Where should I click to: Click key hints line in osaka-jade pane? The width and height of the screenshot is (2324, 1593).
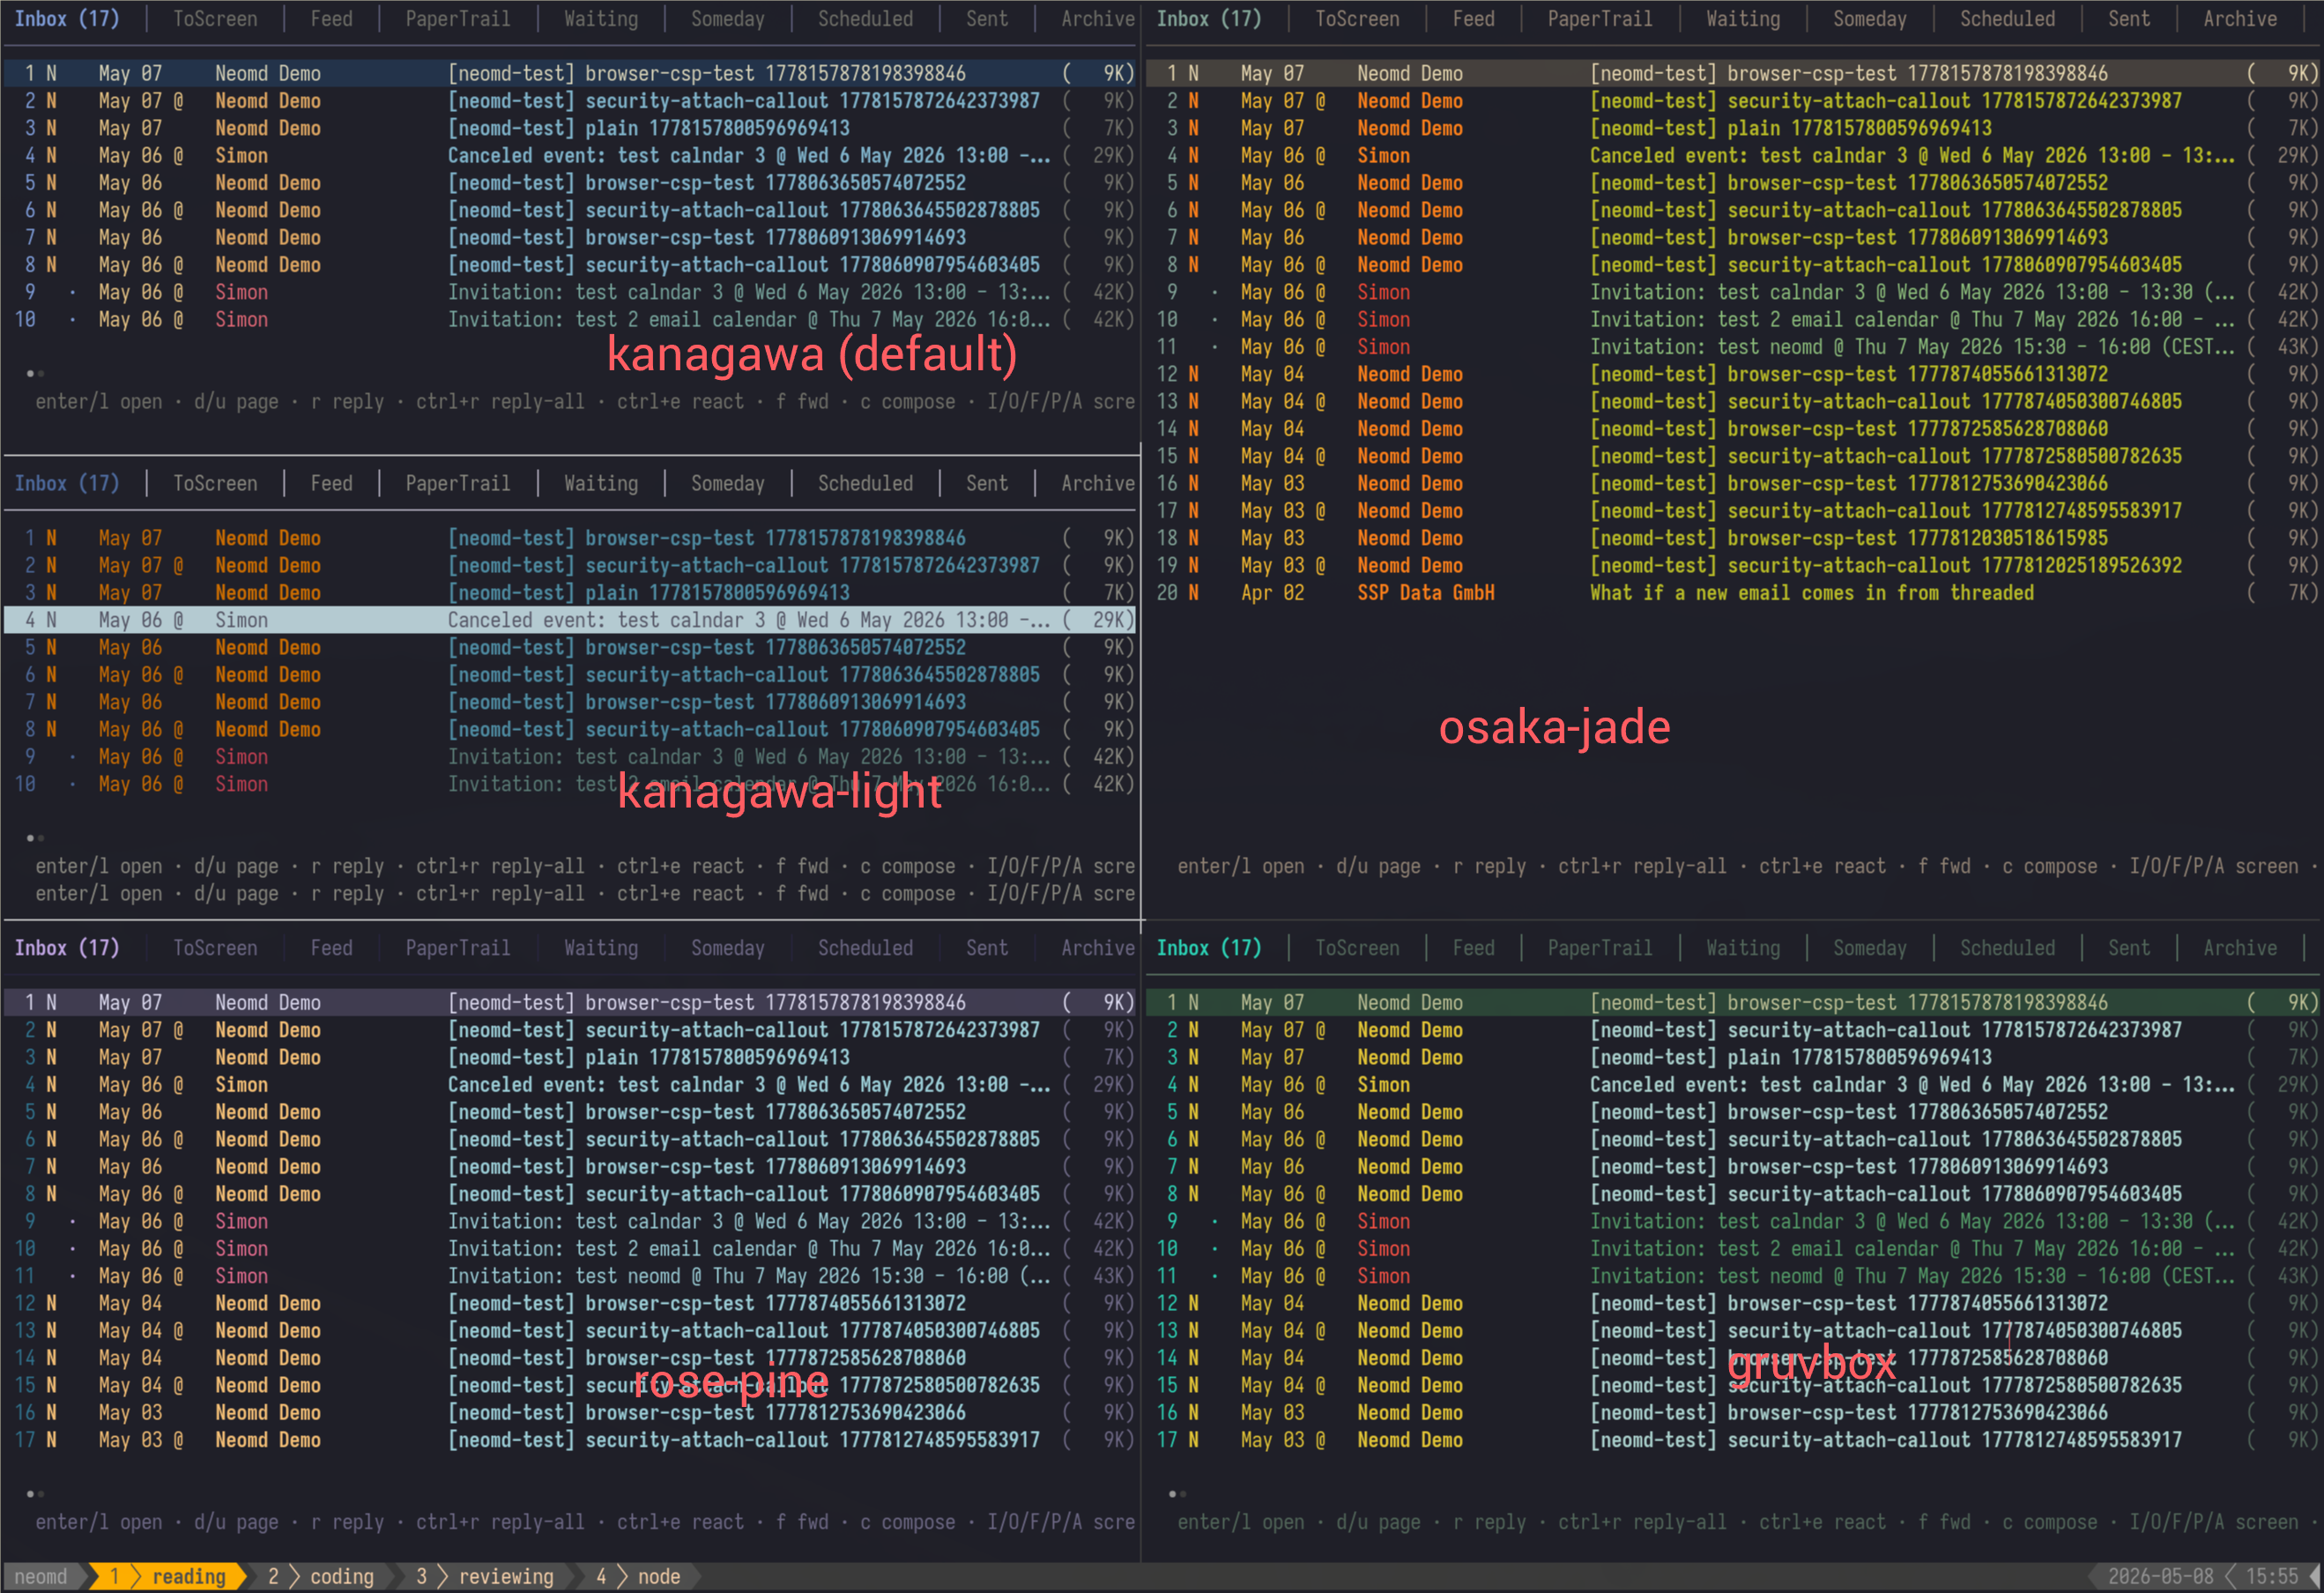pyautogui.click(x=1748, y=867)
